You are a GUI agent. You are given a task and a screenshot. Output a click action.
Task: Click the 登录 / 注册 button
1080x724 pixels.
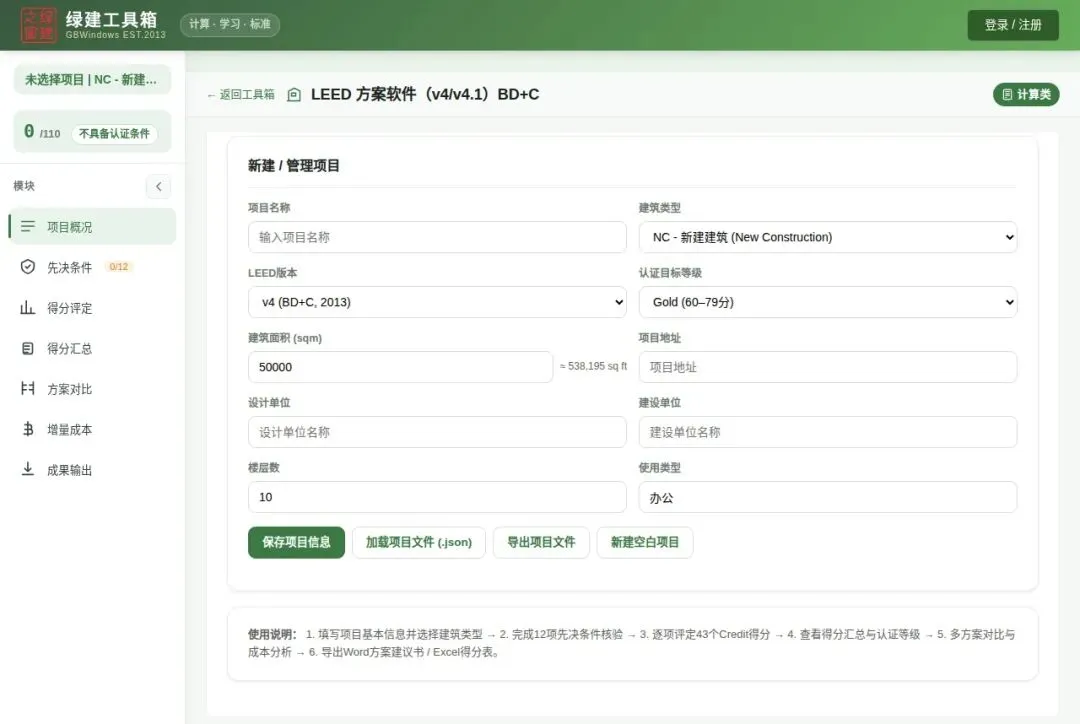[x=1012, y=25]
